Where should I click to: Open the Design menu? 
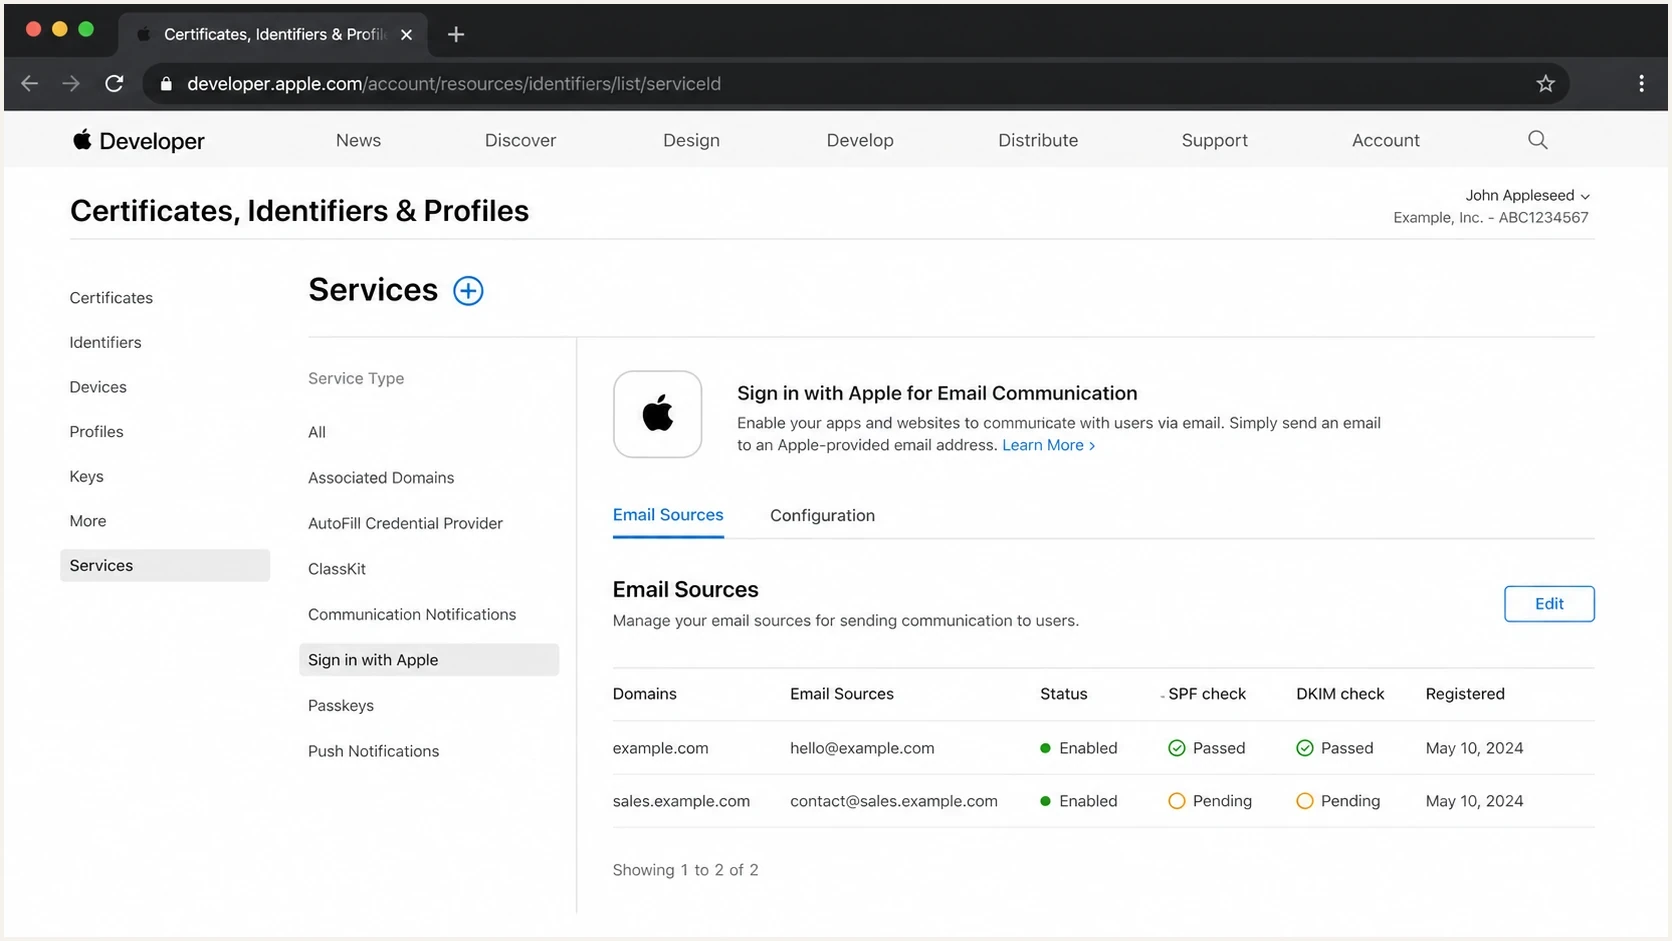691,141
